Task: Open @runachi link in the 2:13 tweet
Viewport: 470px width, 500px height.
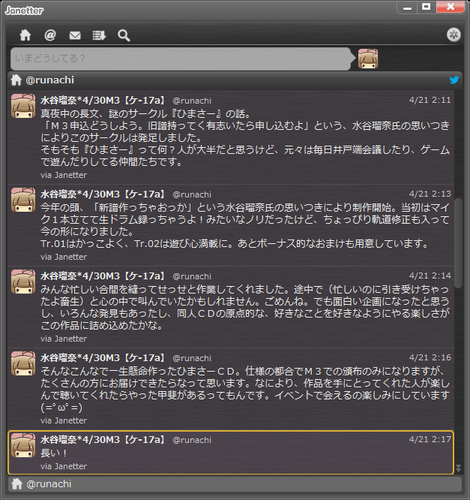Action: tap(192, 194)
